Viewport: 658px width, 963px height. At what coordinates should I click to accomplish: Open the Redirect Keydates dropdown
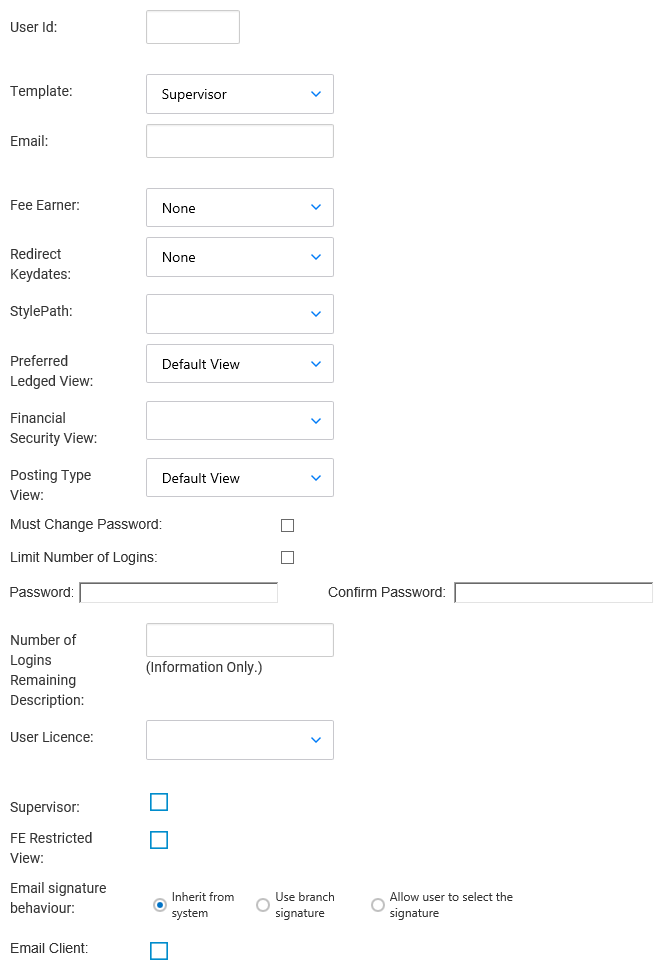[240, 257]
